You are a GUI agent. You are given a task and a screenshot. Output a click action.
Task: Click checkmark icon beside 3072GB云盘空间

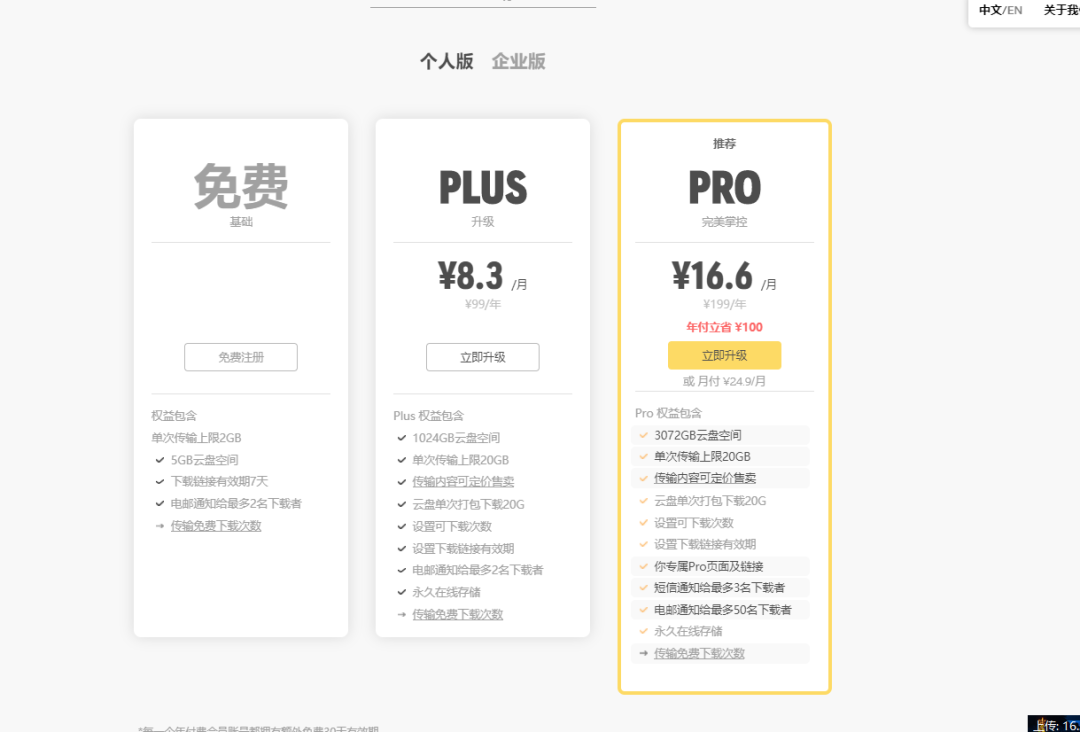click(643, 435)
